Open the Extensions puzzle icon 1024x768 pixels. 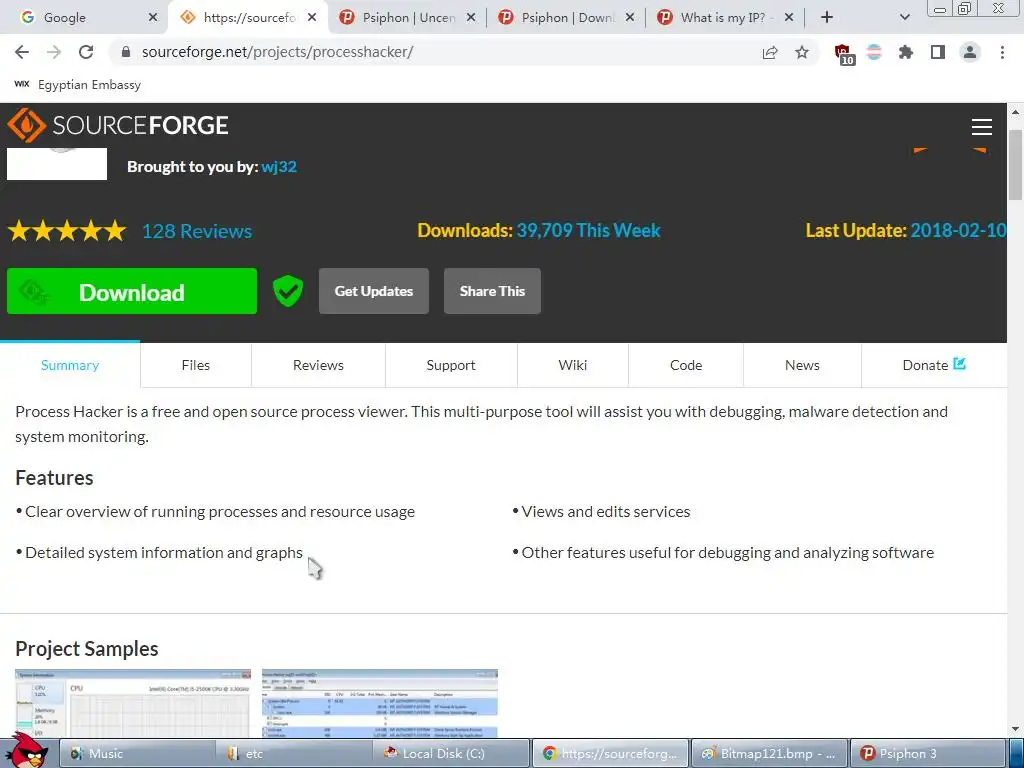pos(906,52)
